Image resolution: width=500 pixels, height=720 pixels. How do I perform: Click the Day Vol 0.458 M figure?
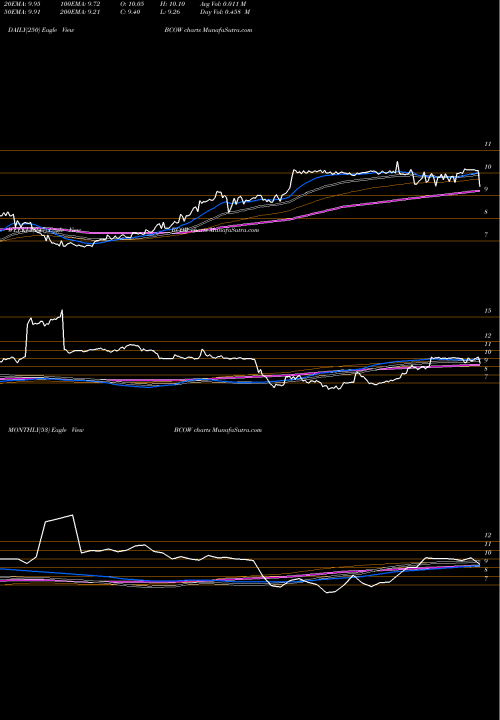point(225,12)
